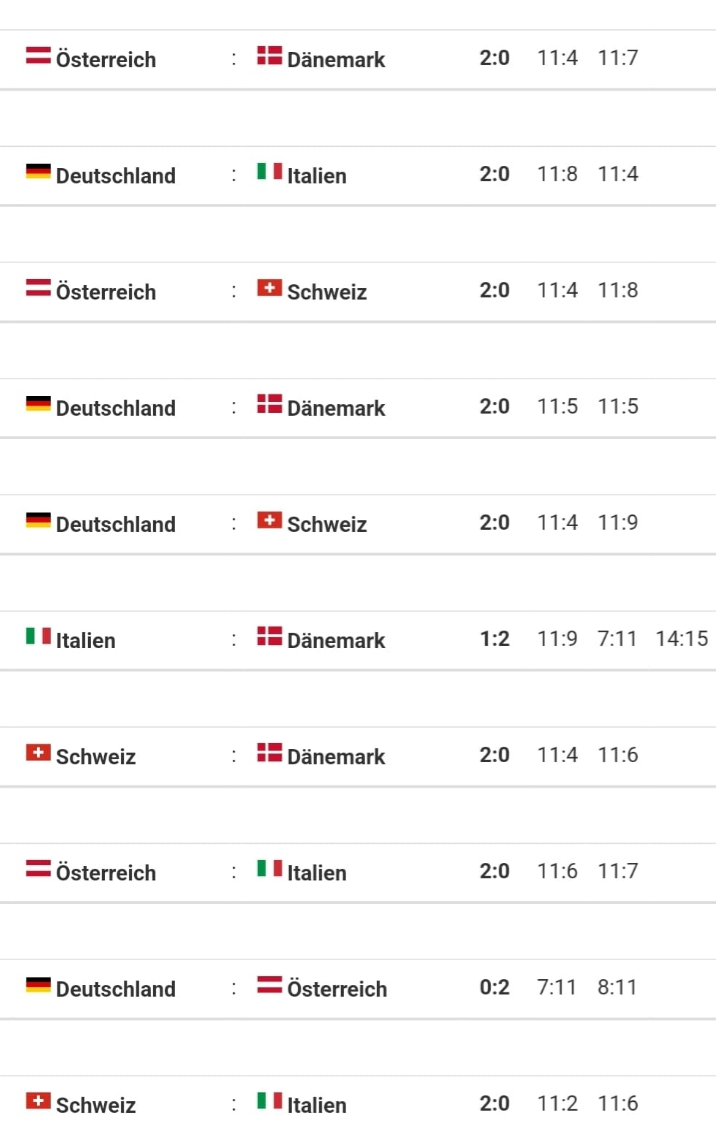Click Denmark flag in Österreich–Dänemark match
The height and width of the screenshot is (1127, 716).
pyautogui.click(x=270, y=55)
